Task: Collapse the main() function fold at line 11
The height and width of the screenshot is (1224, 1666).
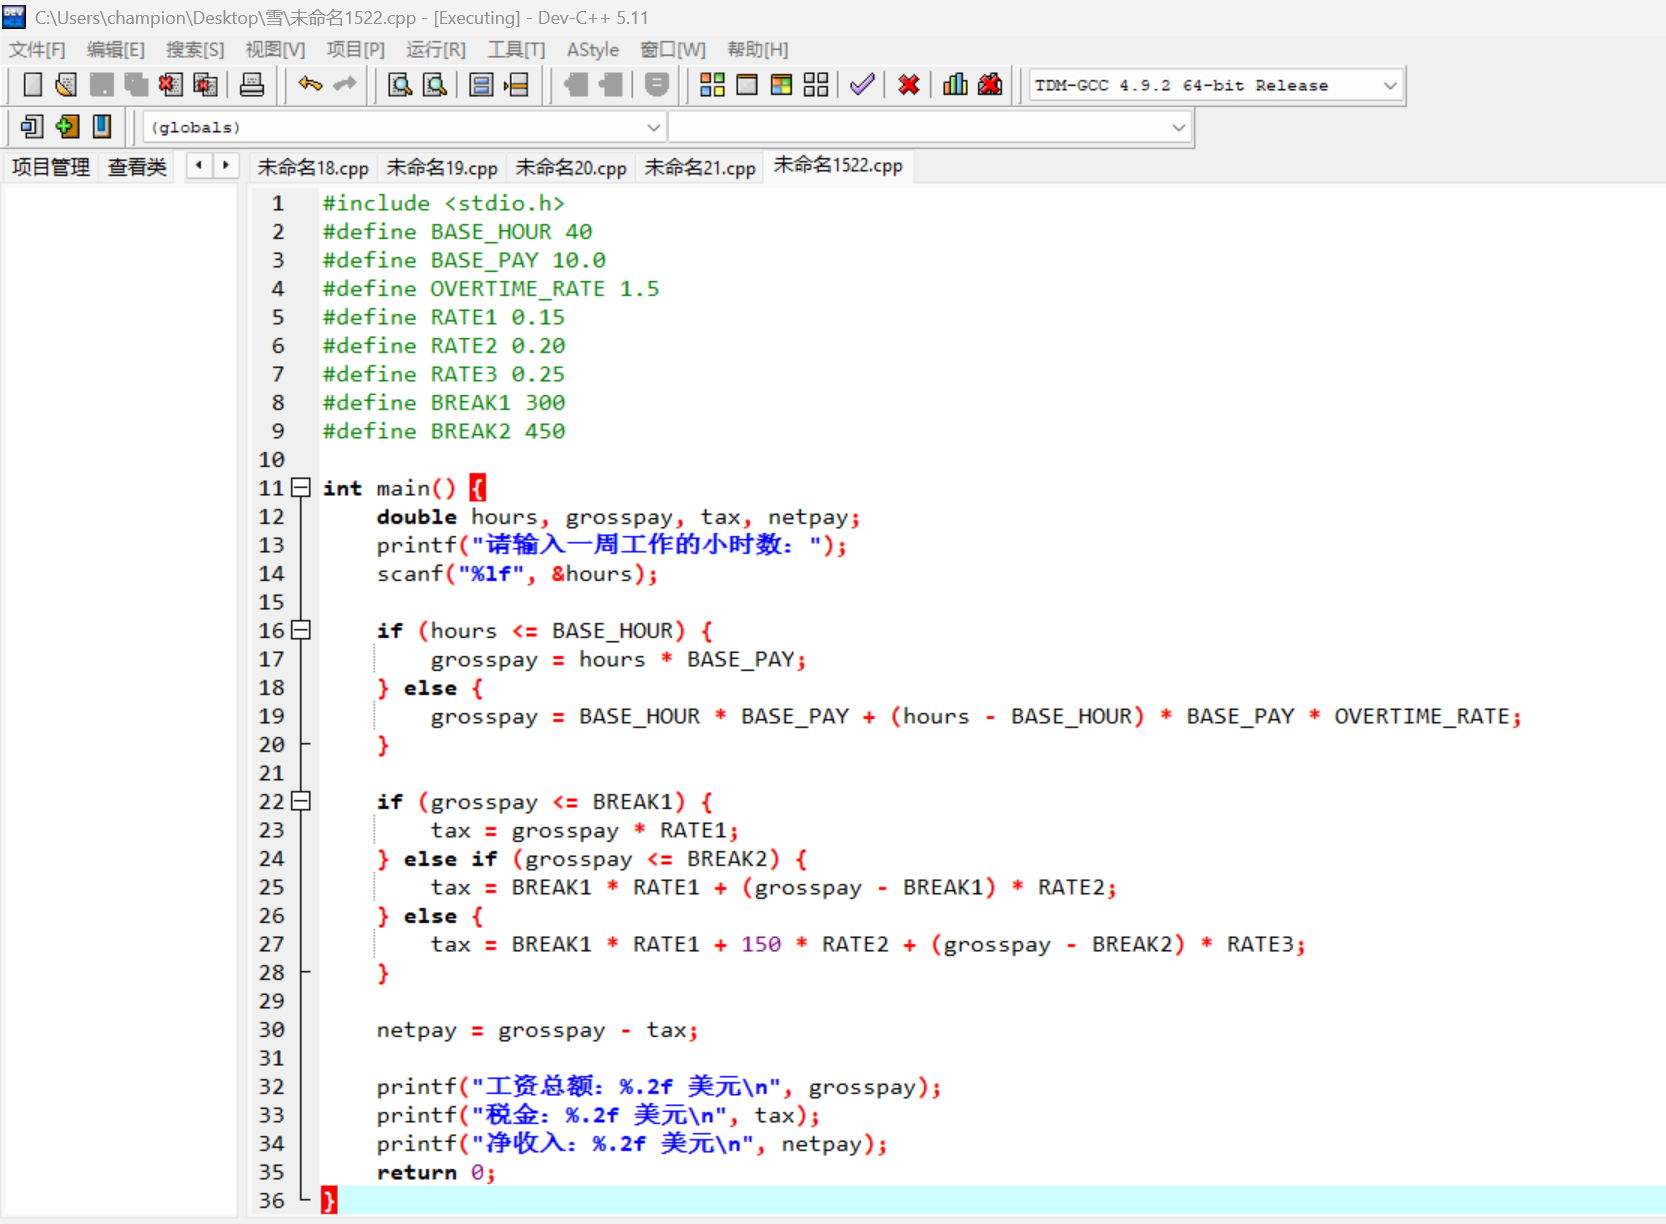Action: pos(300,488)
